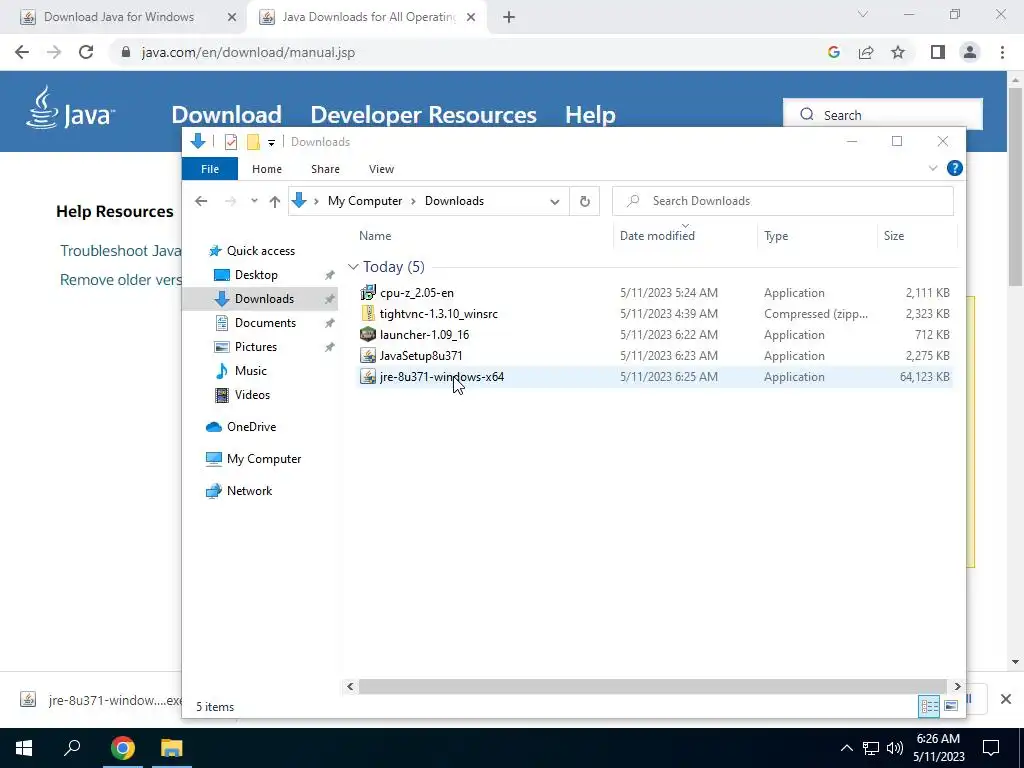Open the Google icon in the address bar
1024x768 pixels.
pyautogui.click(x=833, y=52)
